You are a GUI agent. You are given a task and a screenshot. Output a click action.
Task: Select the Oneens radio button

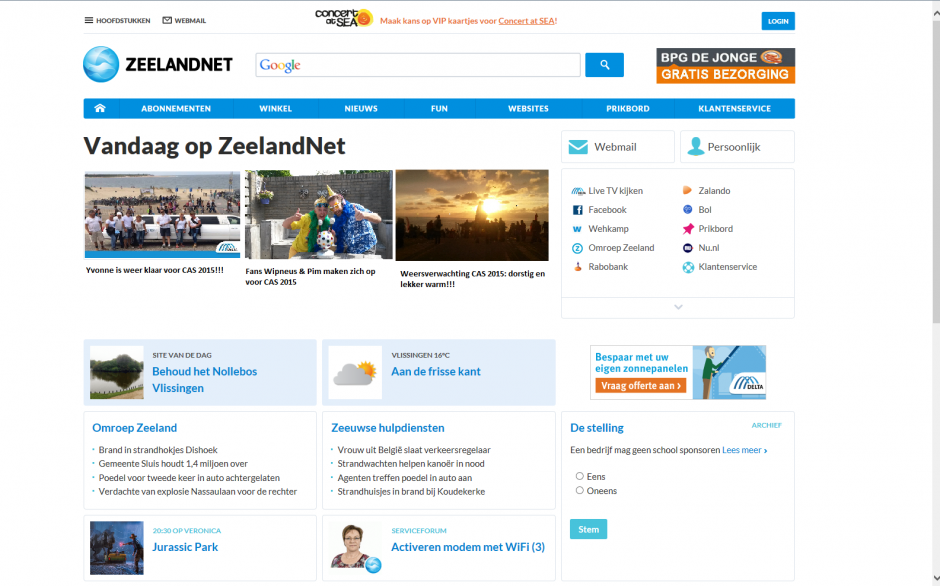[580, 491]
